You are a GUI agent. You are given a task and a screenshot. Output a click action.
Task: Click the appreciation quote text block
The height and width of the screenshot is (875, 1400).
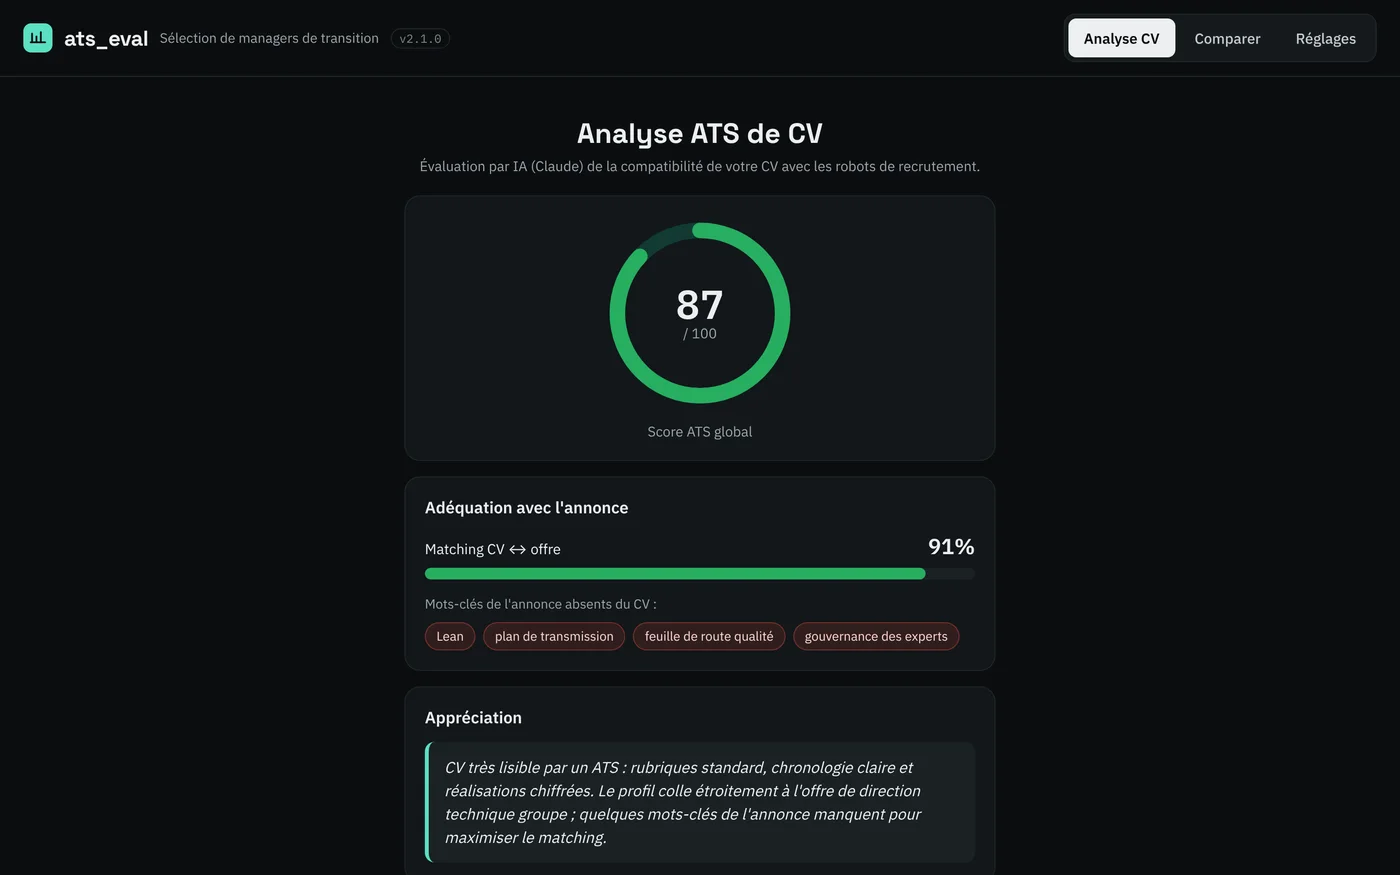pos(700,802)
